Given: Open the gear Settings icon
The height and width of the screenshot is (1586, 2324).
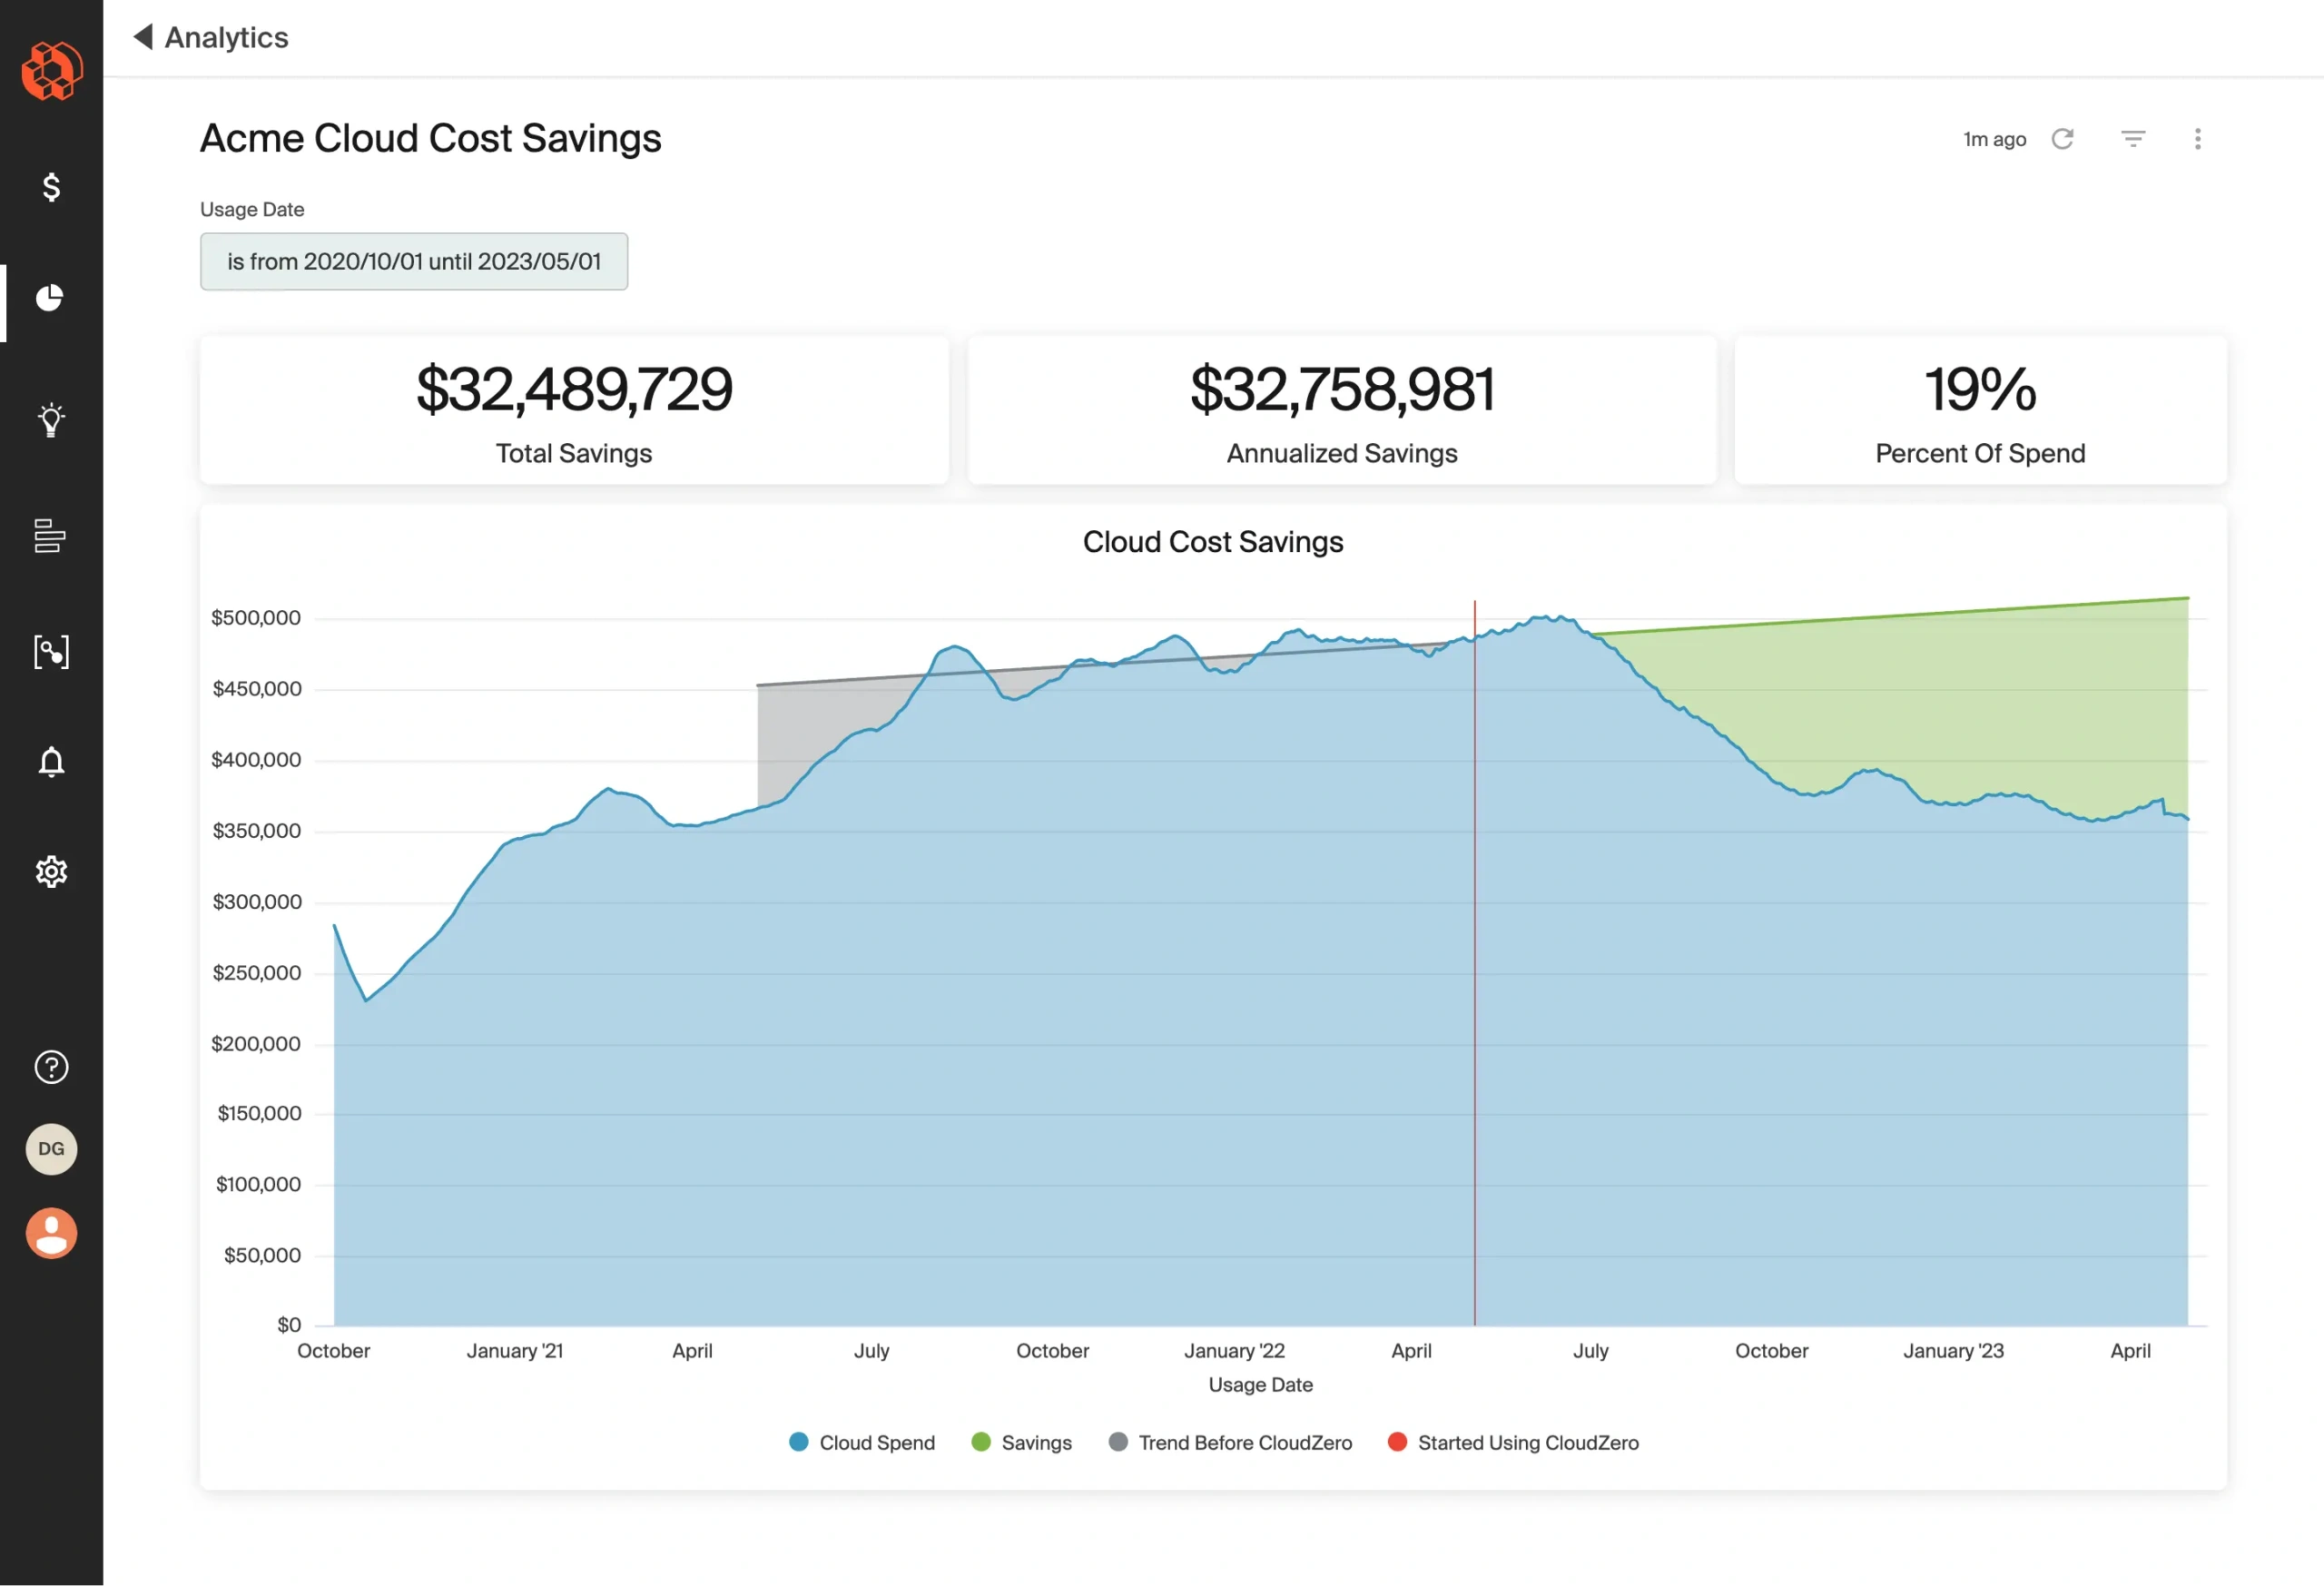Looking at the screenshot, I should 51,872.
